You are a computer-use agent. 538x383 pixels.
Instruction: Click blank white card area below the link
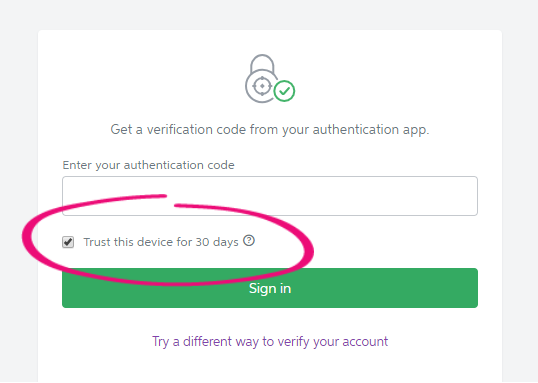(x=270, y=367)
